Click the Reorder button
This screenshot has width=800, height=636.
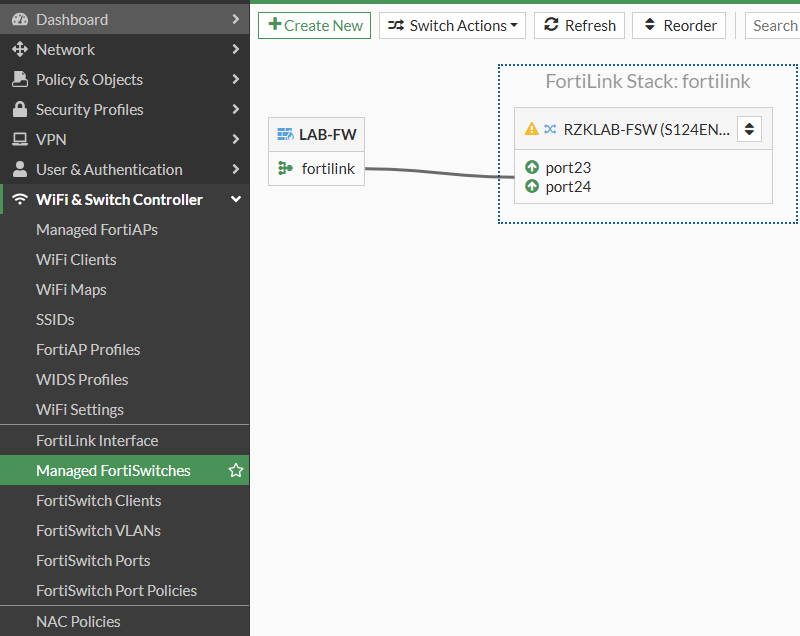click(679, 26)
